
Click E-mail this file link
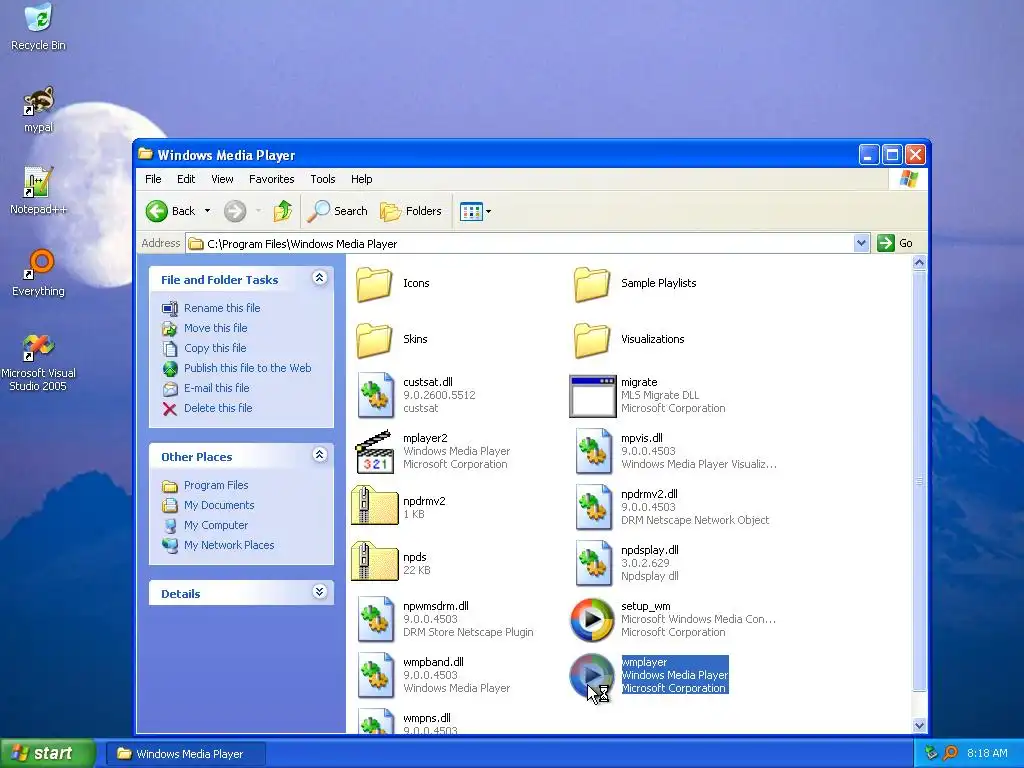point(217,388)
